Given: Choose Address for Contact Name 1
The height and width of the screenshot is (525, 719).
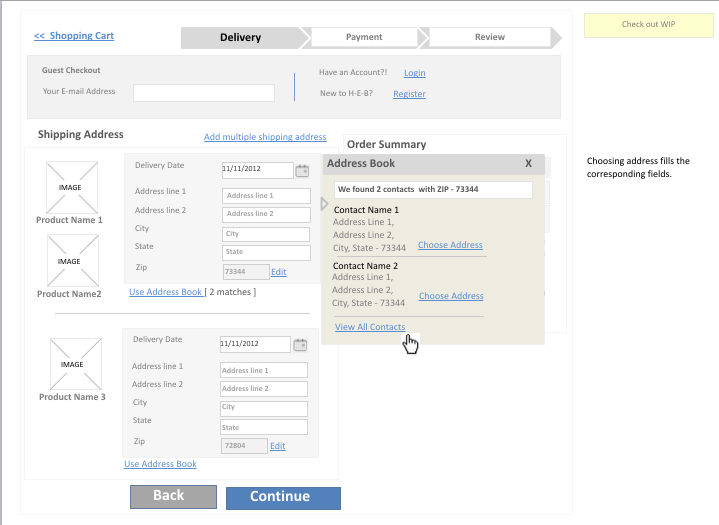Looking at the screenshot, I should (x=450, y=245).
